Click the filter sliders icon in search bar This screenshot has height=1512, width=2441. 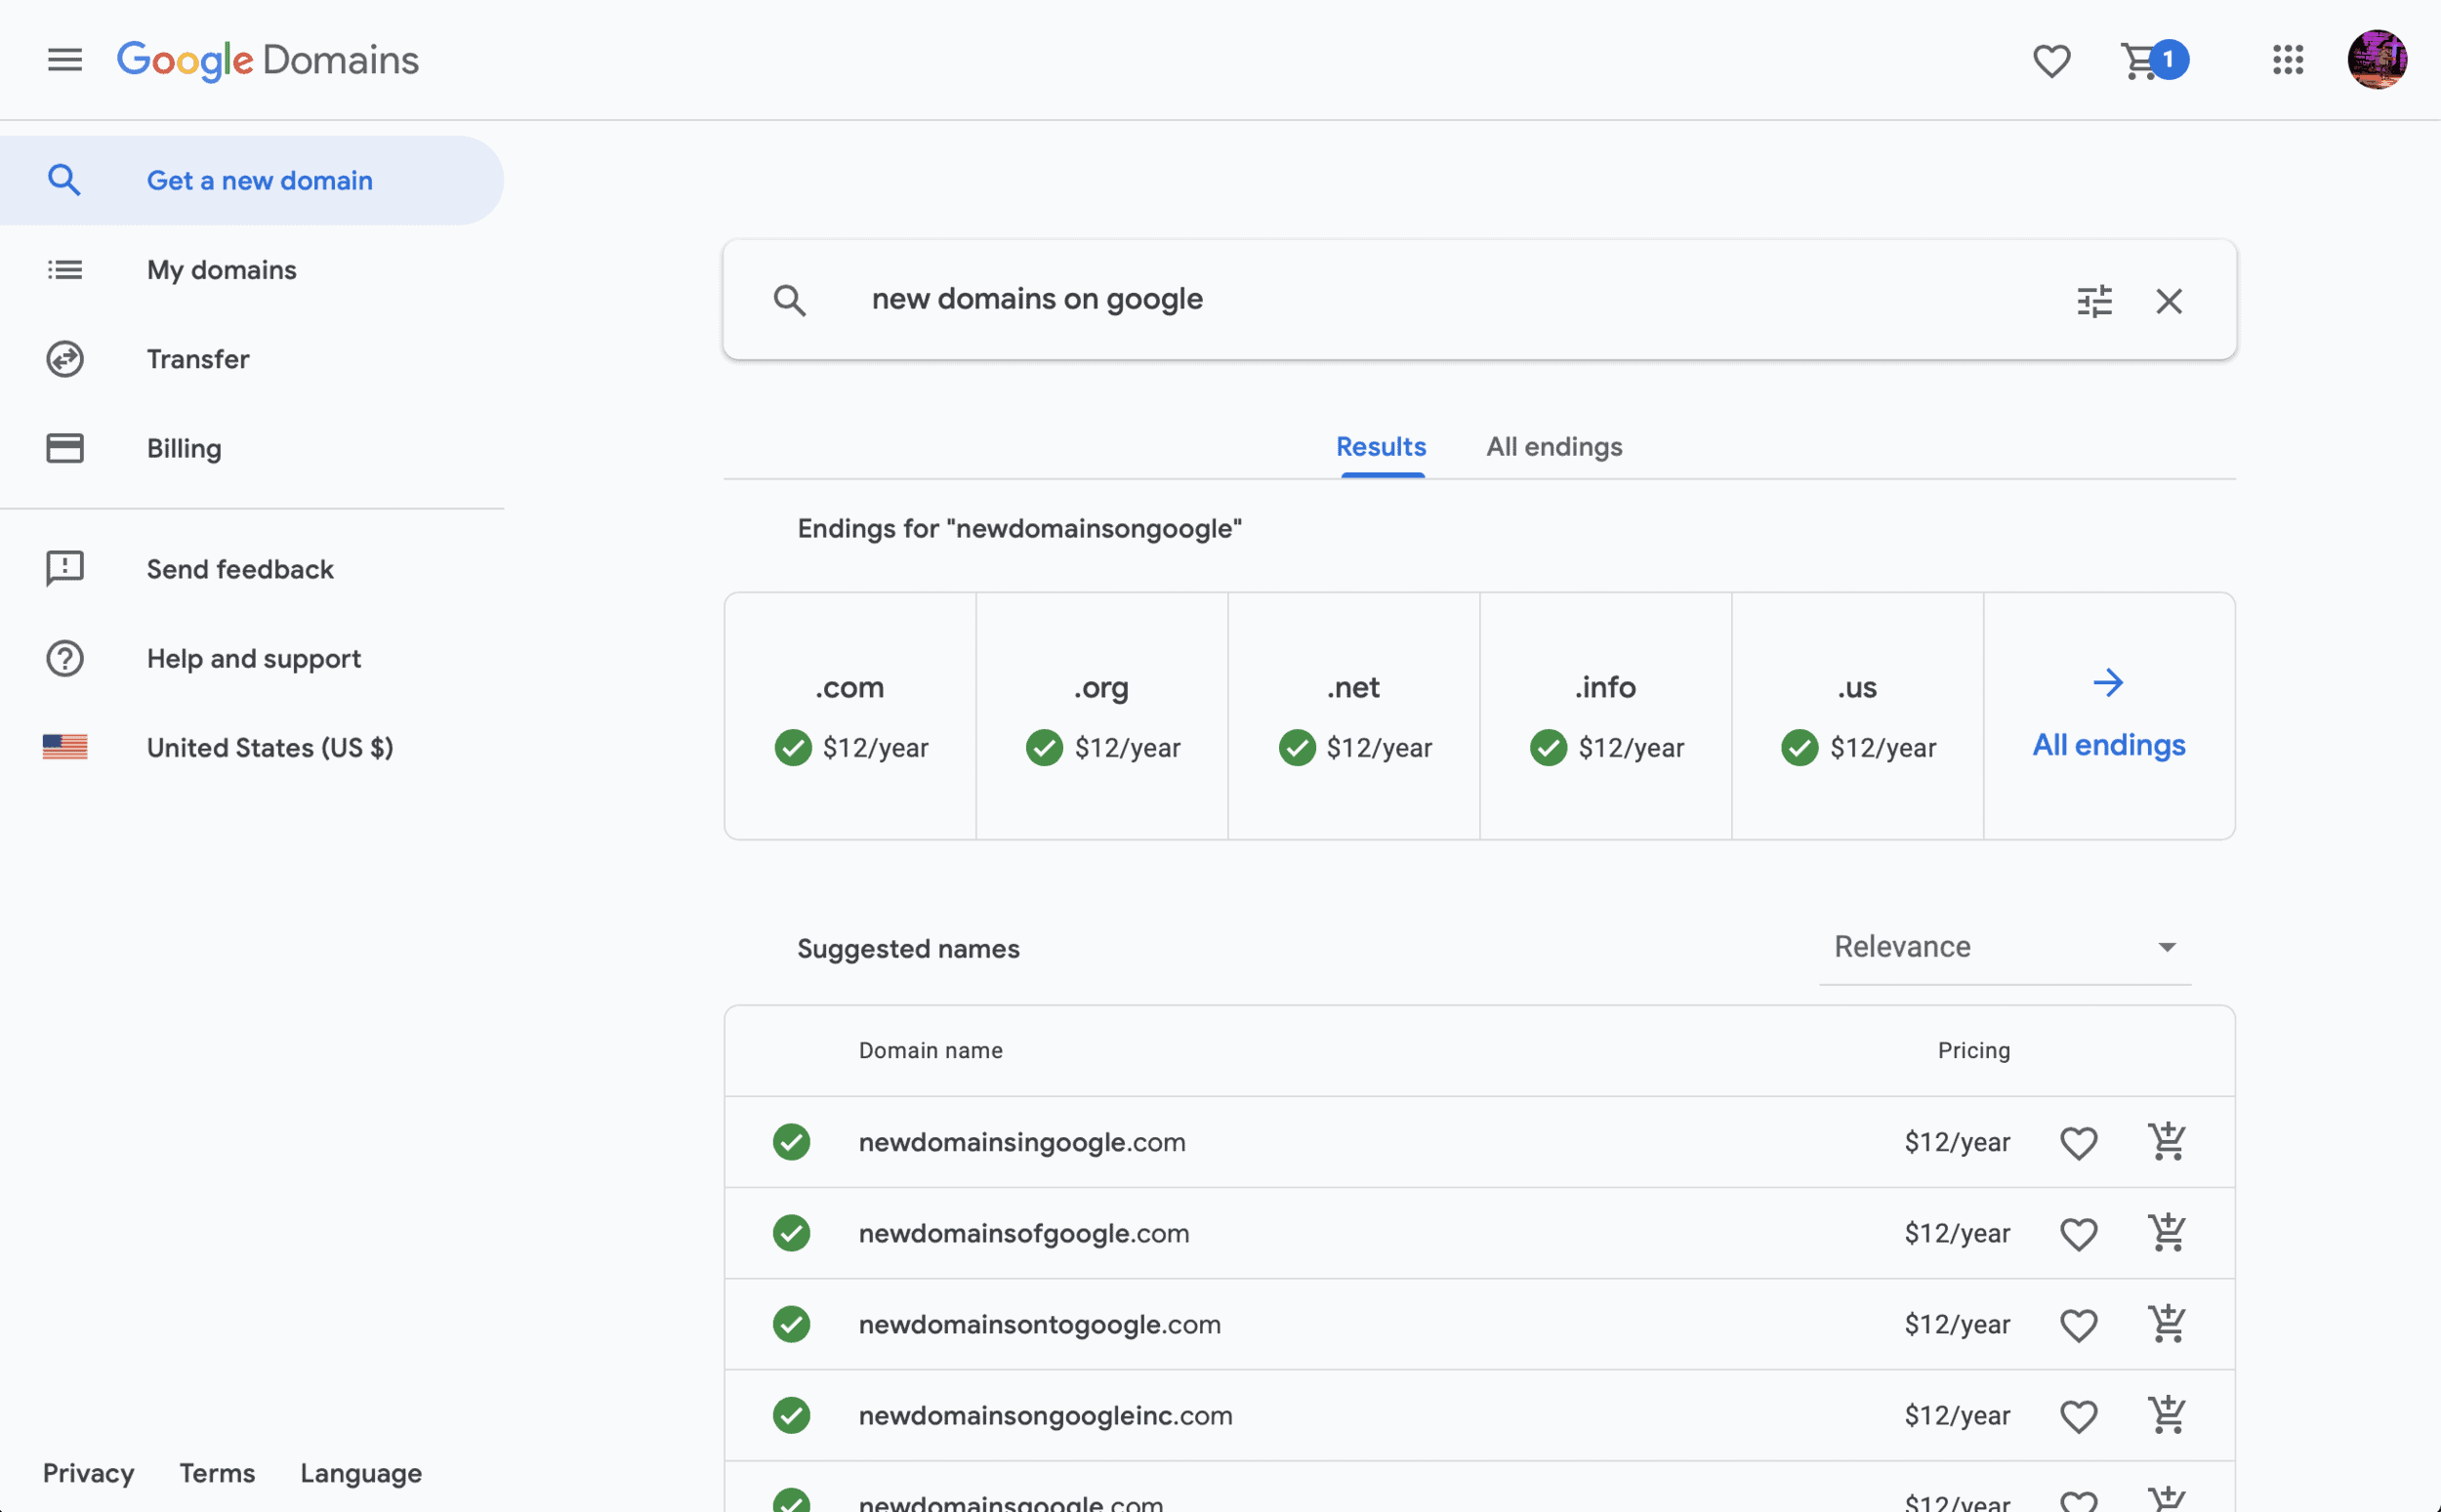pyautogui.click(x=2094, y=300)
